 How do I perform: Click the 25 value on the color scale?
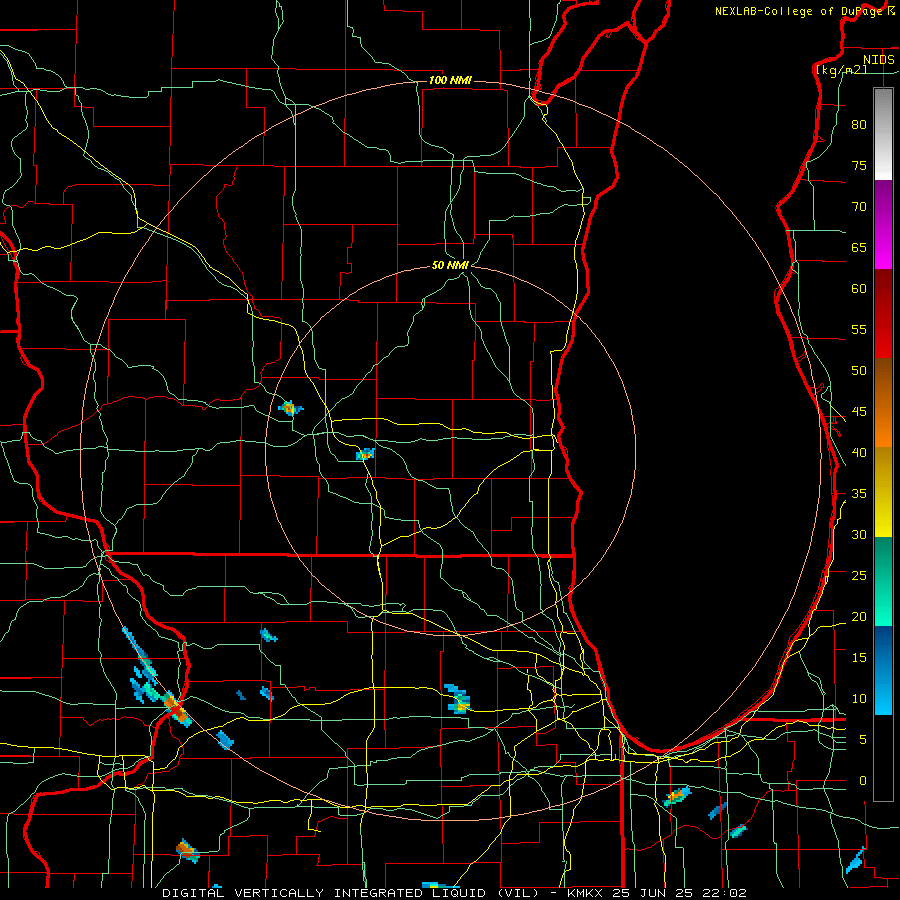(859, 576)
